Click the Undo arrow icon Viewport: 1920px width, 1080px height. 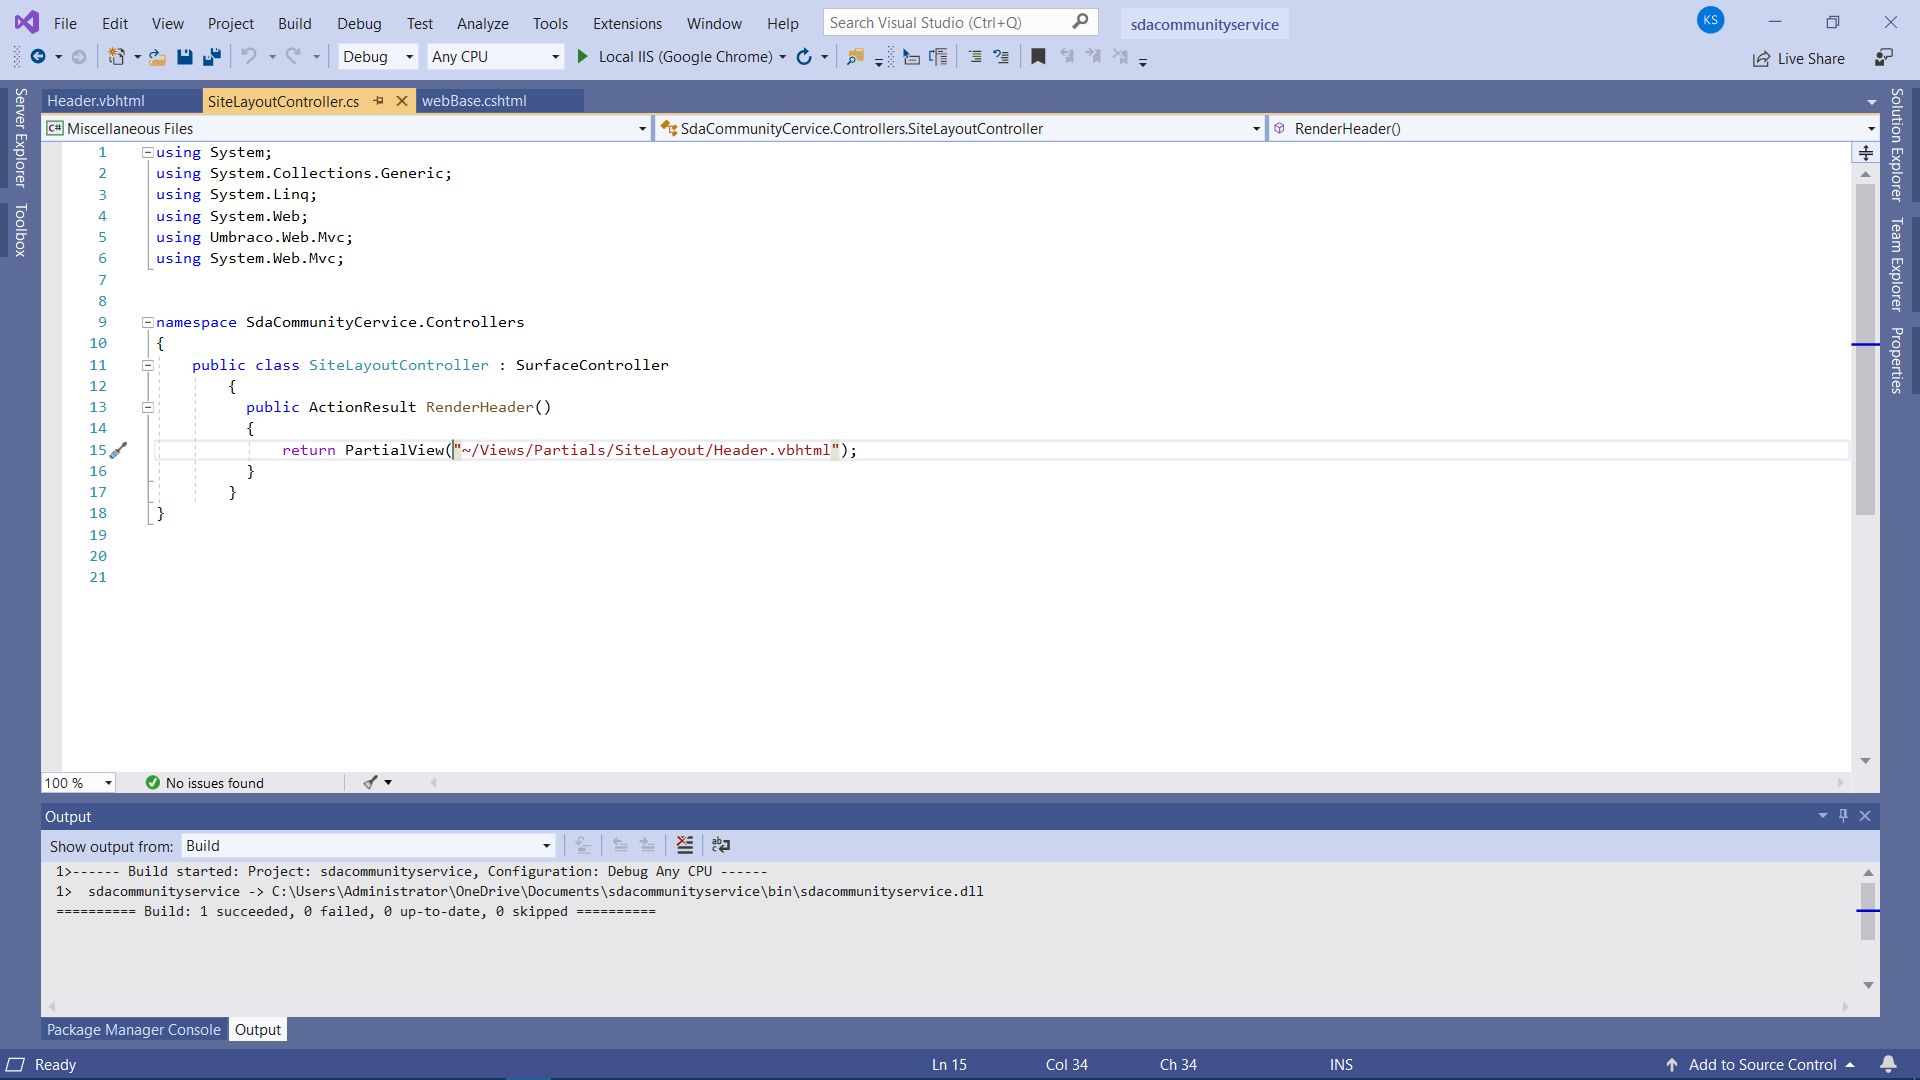249,57
